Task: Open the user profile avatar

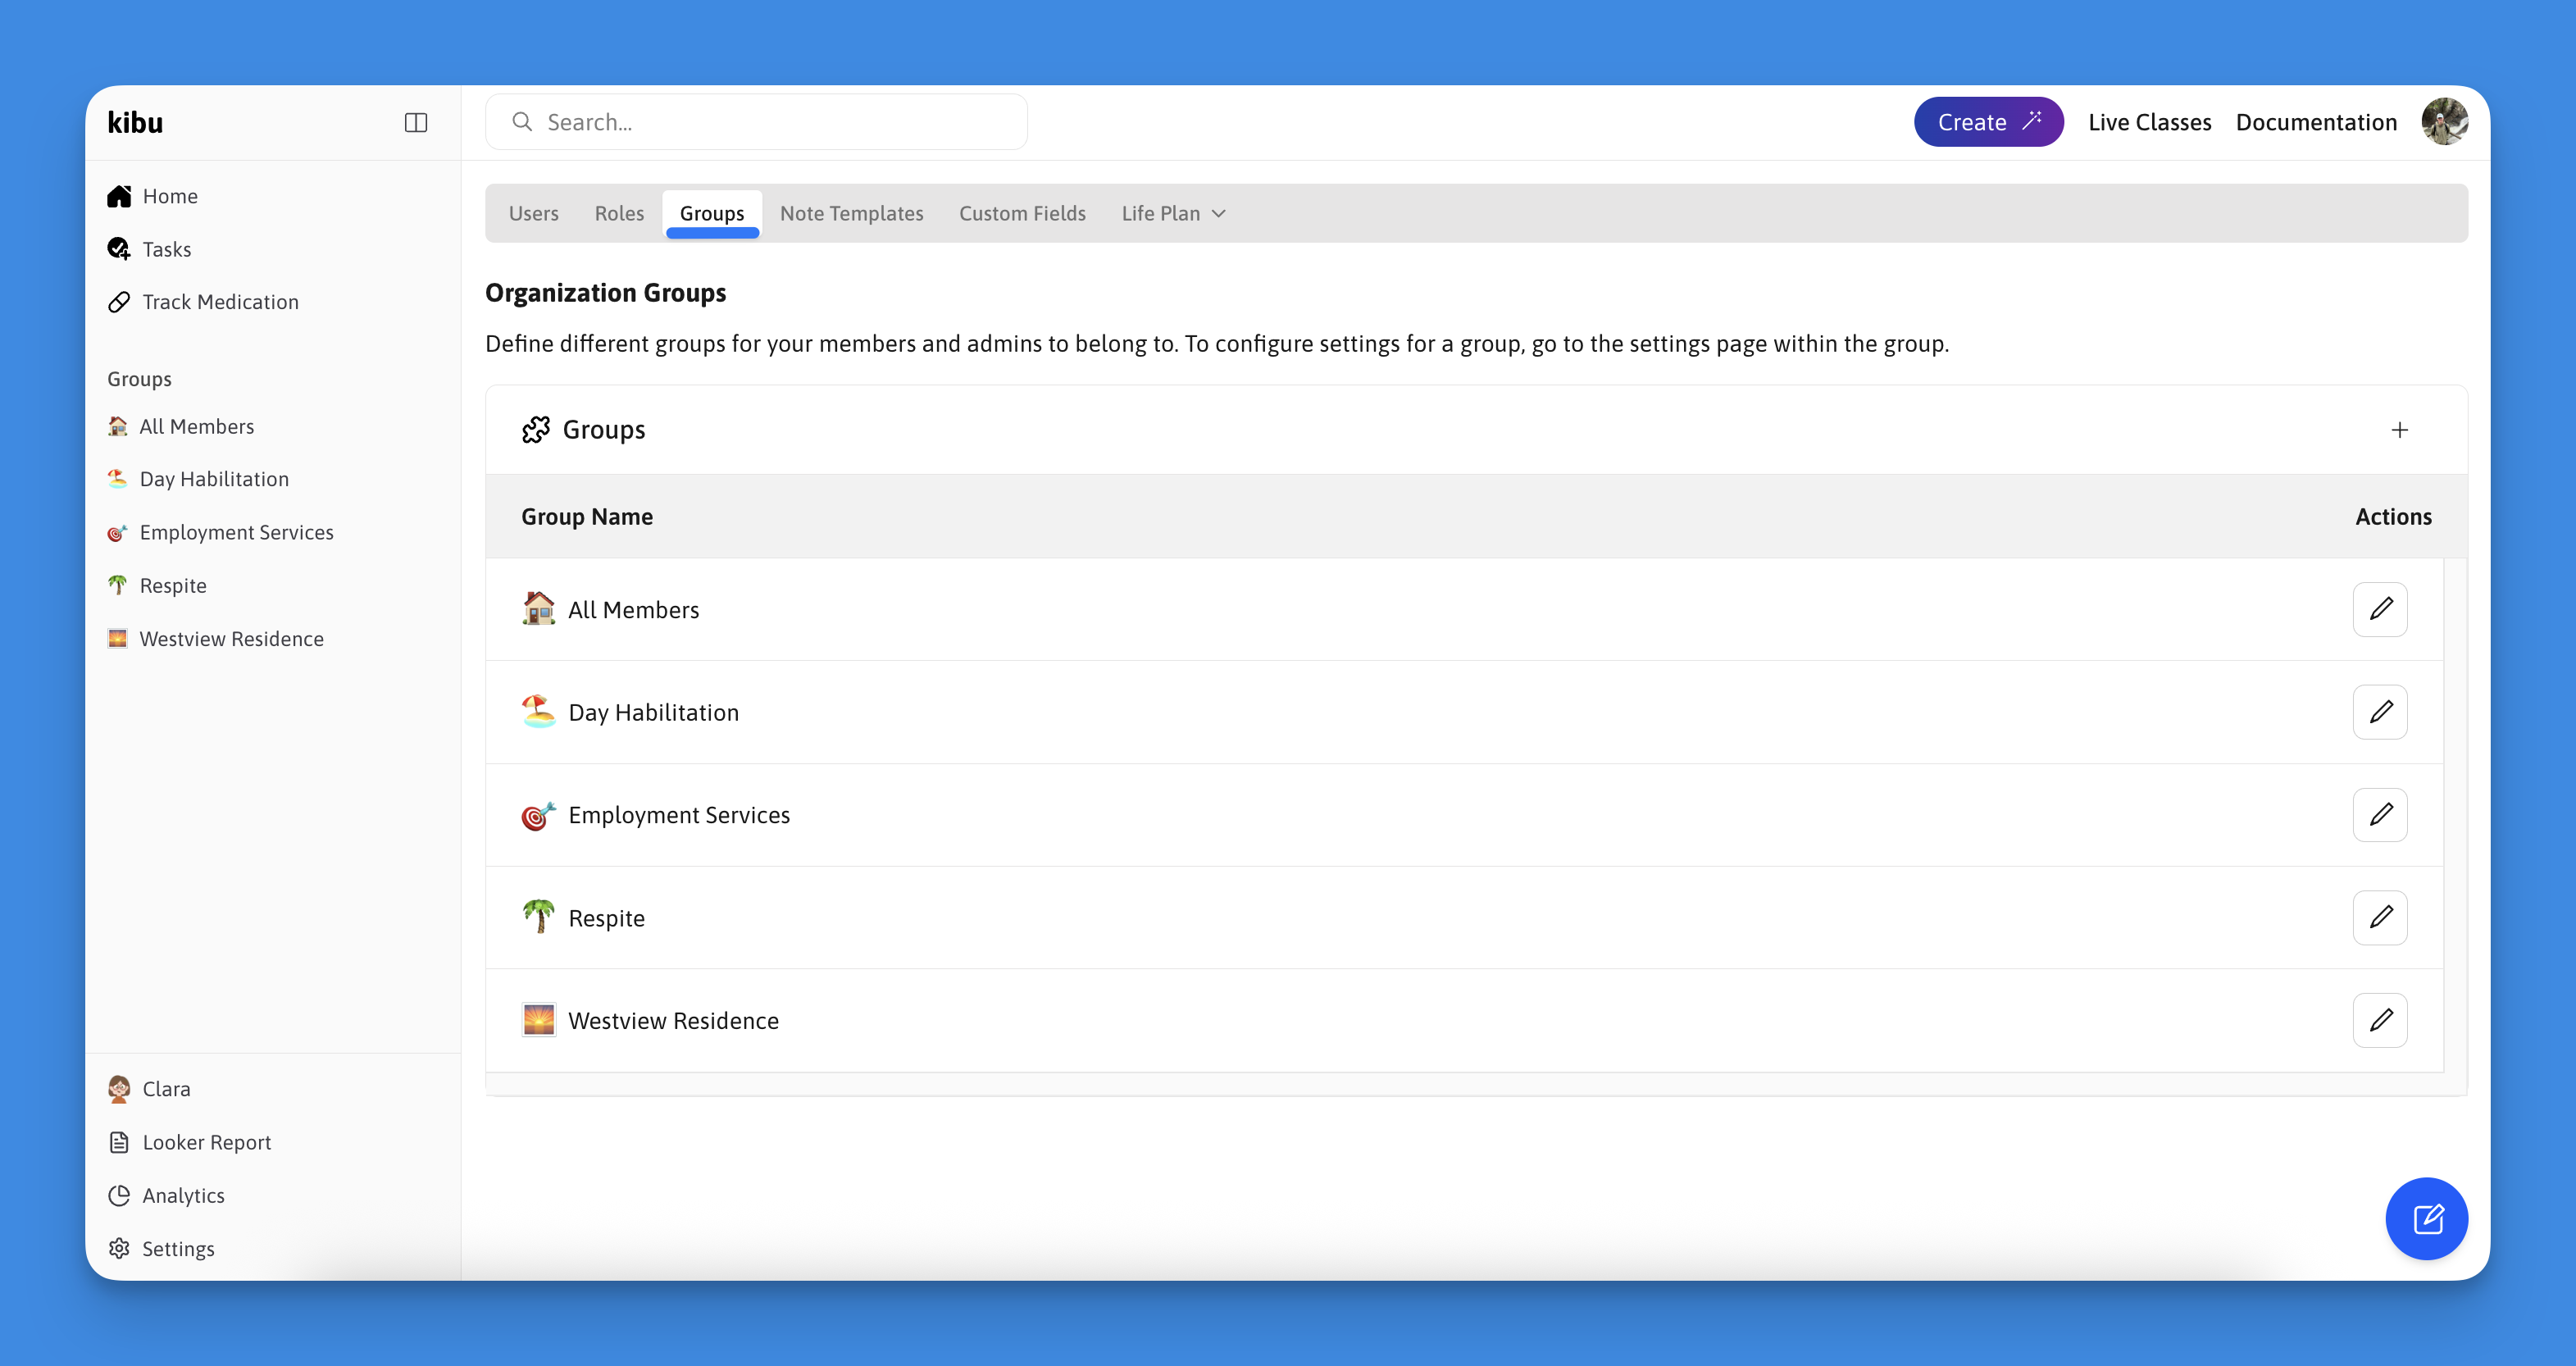Action: coord(2444,122)
